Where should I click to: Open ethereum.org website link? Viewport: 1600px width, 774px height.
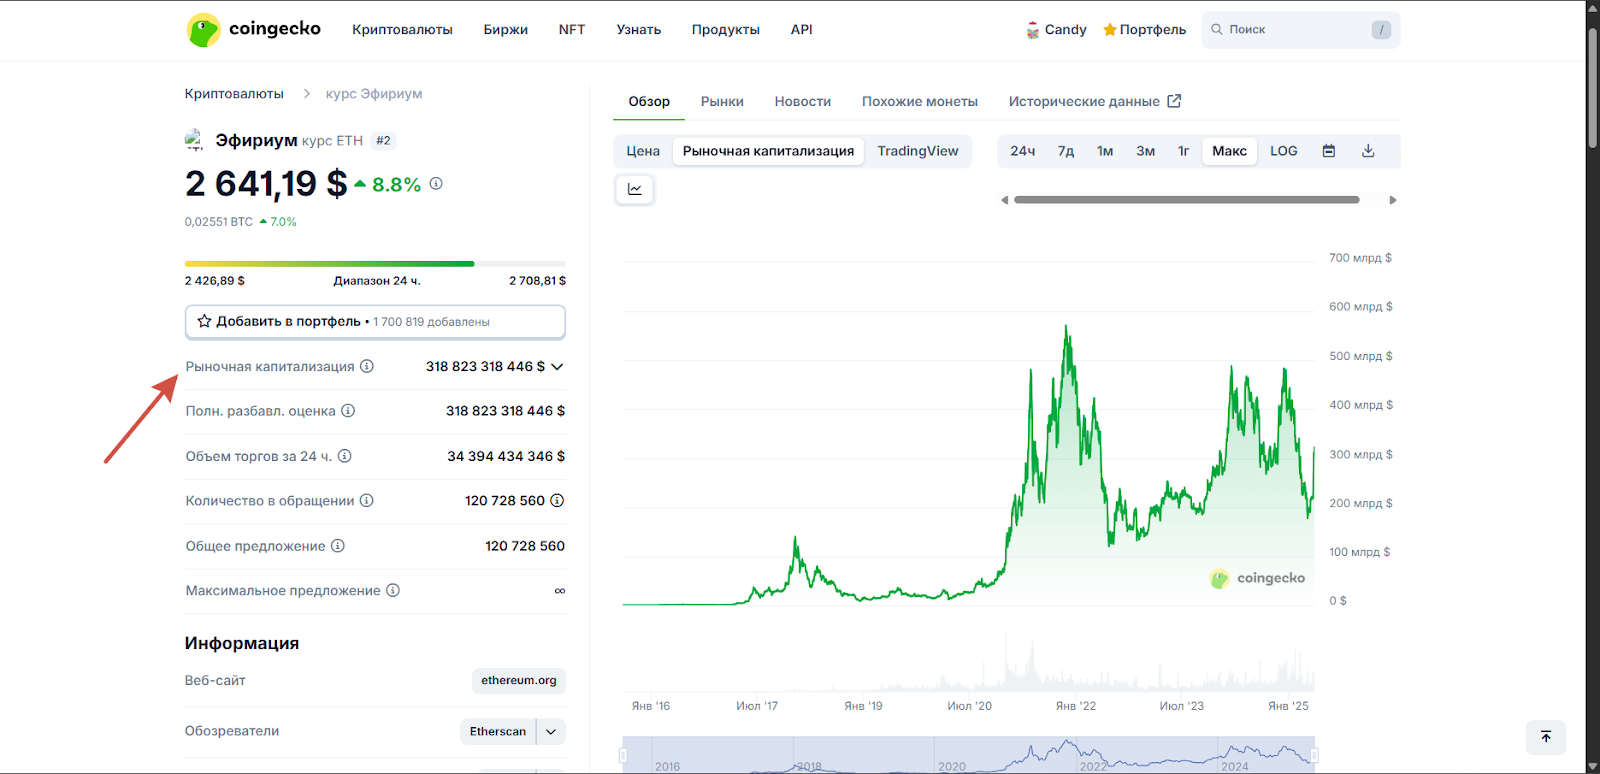click(x=519, y=681)
